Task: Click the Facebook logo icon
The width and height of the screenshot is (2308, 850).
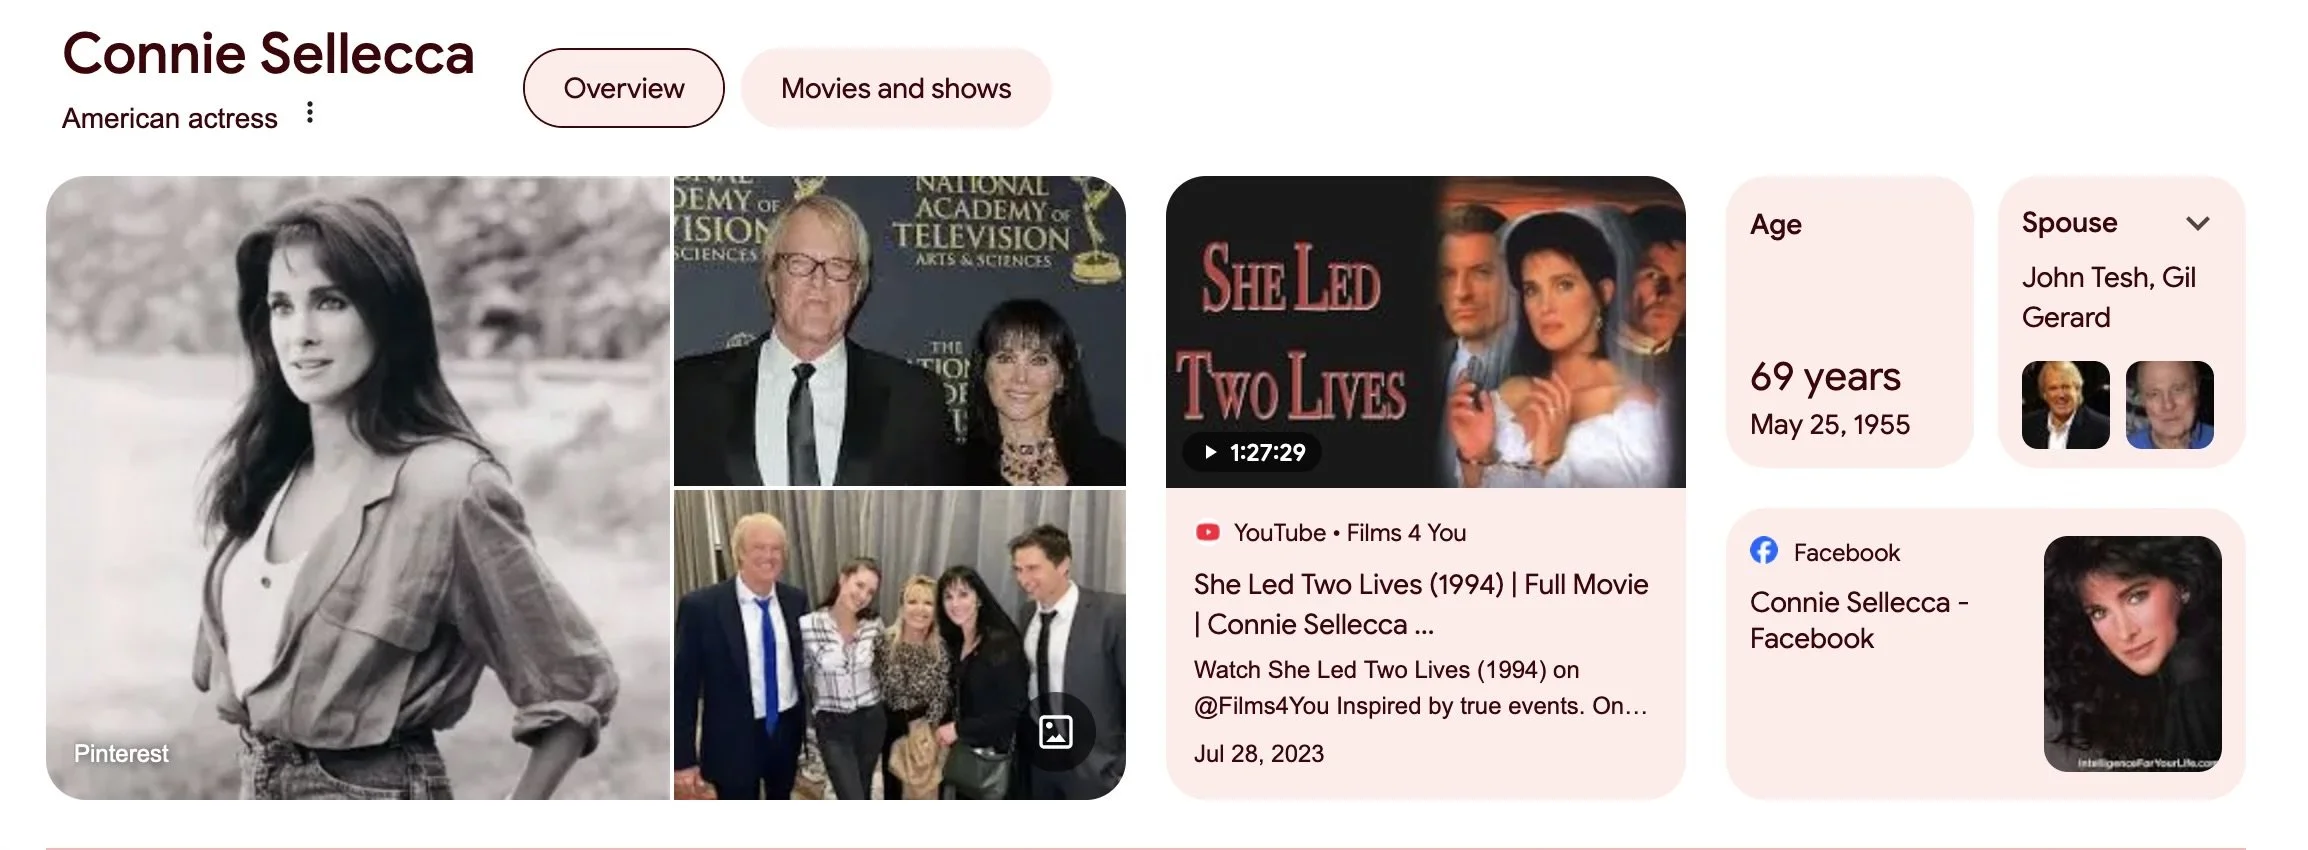Action: coord(1764,551)
